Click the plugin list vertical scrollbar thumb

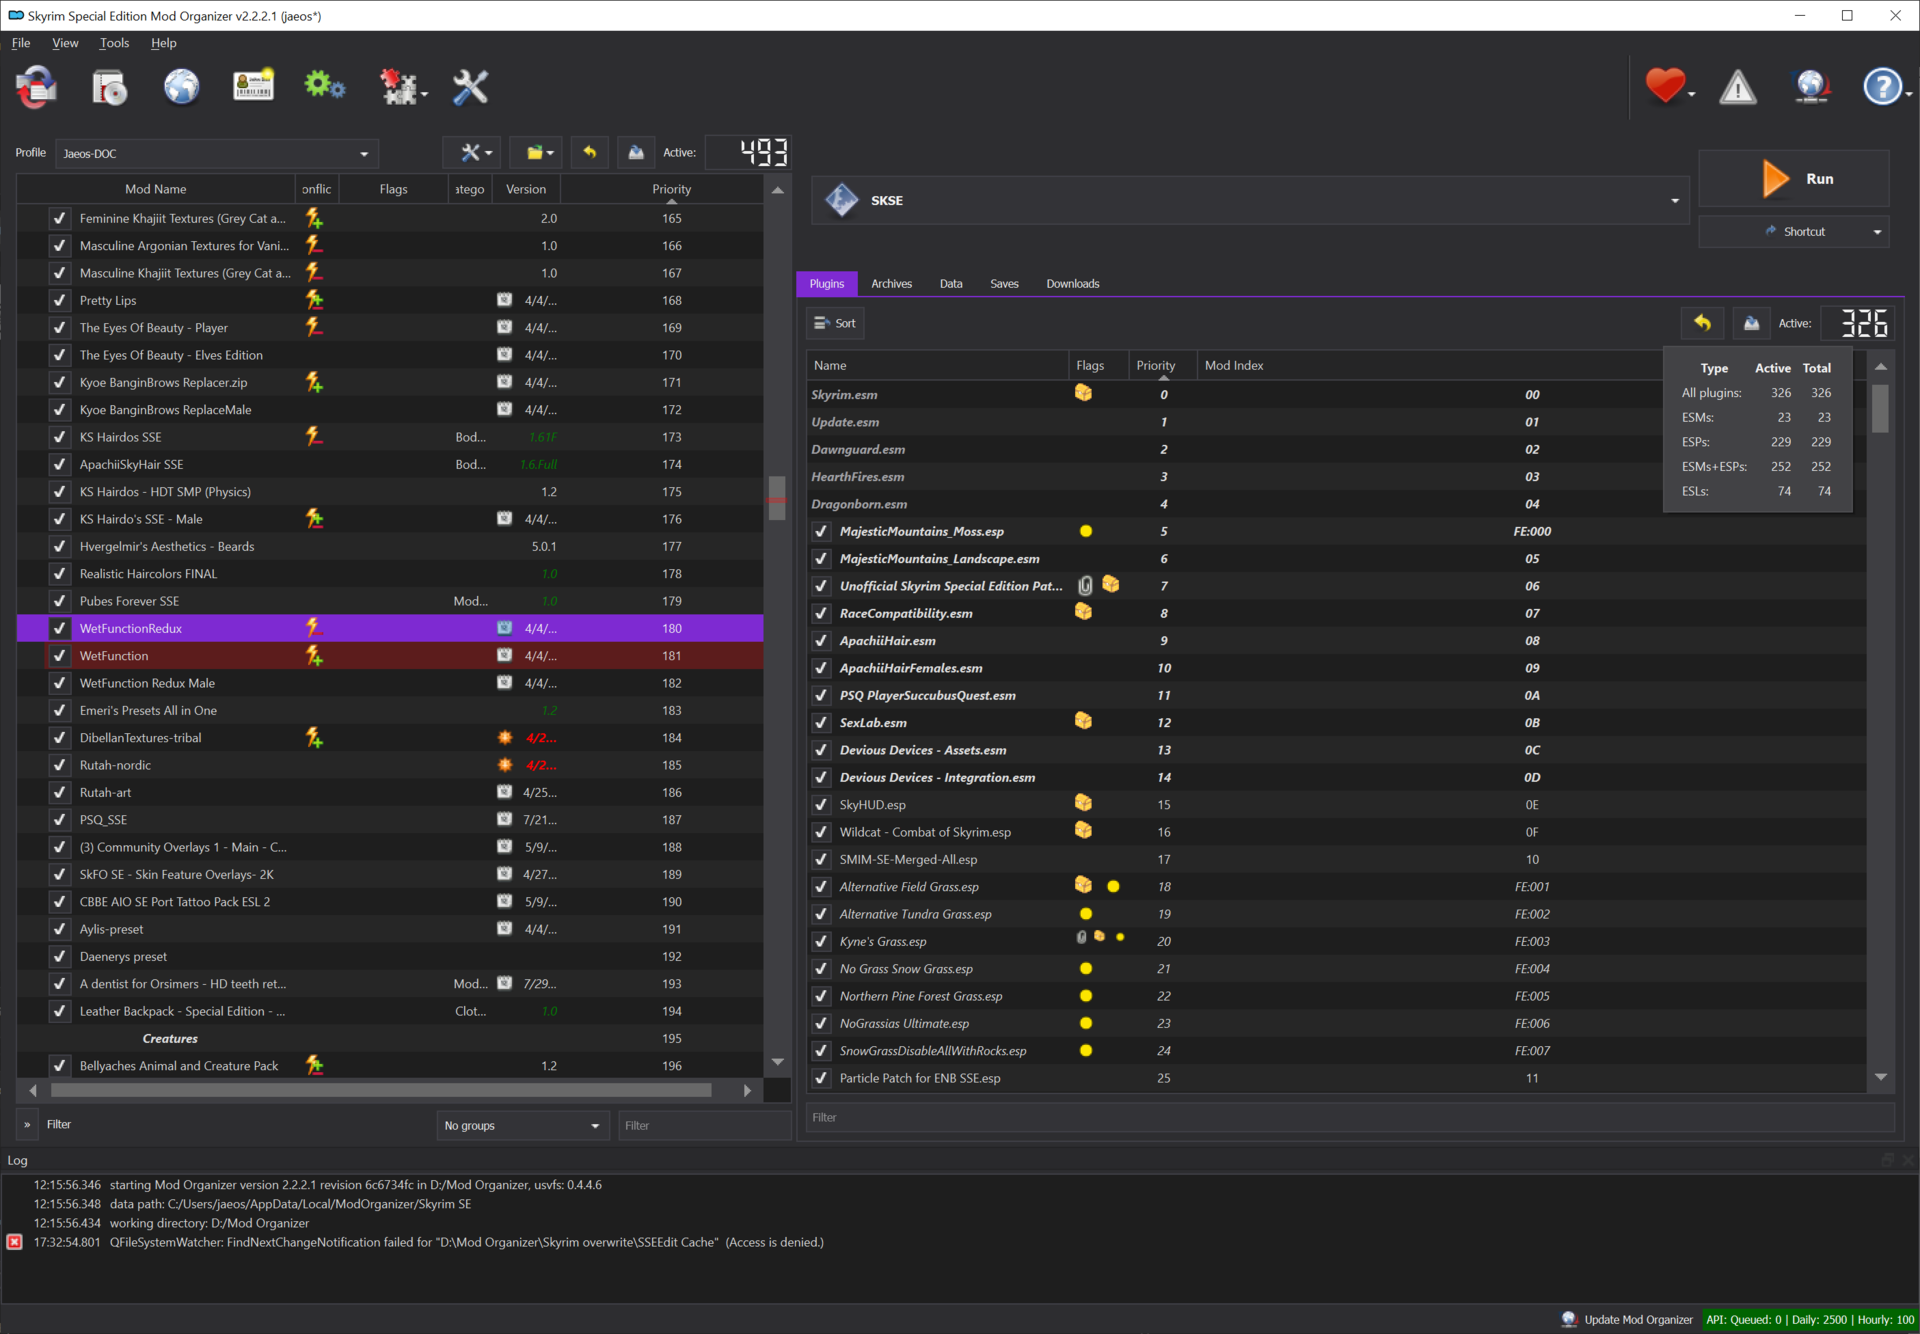[x=1880, y=408]
